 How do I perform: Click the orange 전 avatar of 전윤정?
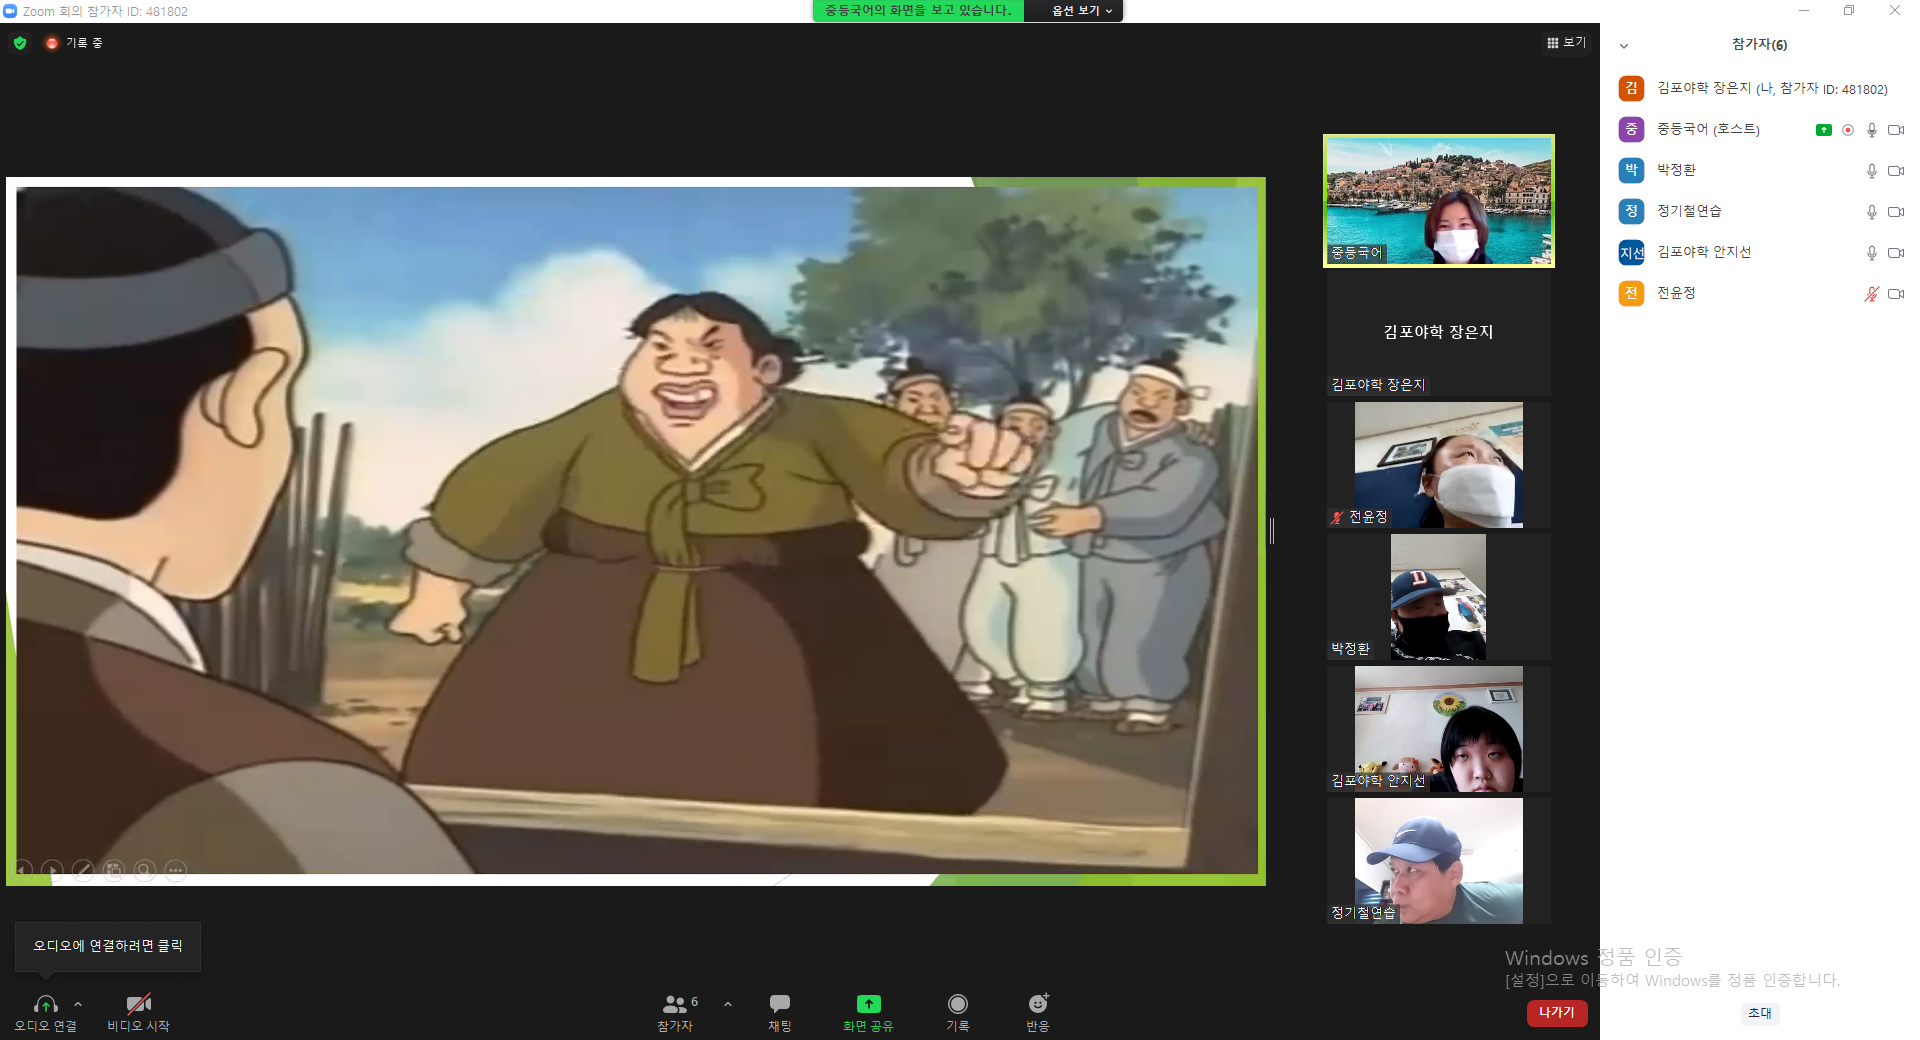[1631, 293]
